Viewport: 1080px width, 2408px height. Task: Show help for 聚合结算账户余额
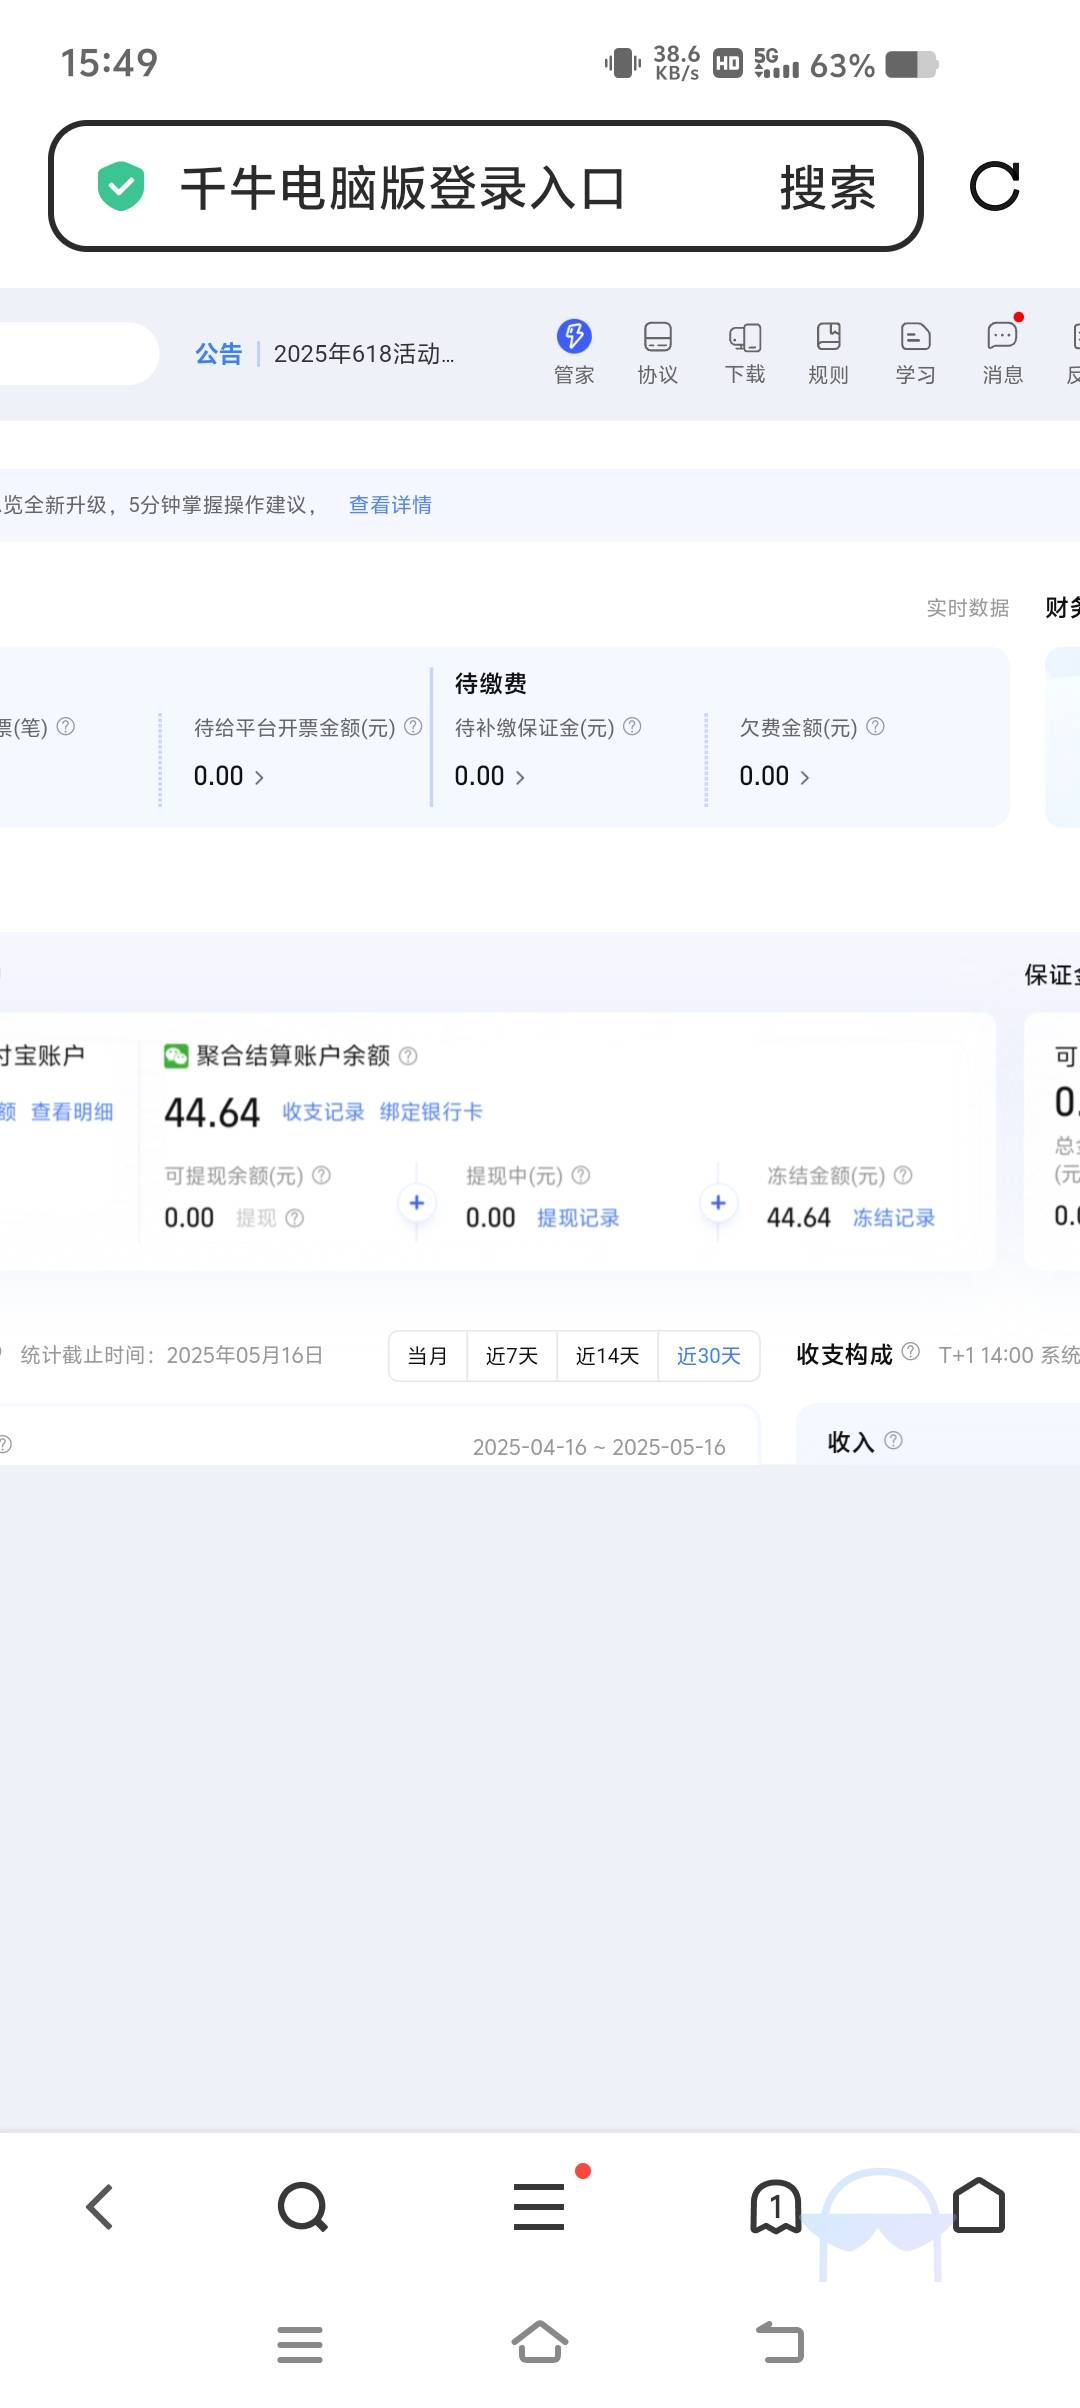coord(408,1055)
